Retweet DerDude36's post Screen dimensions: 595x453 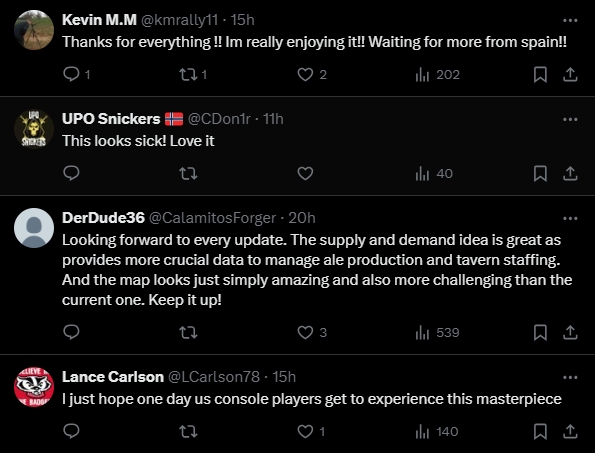point(188,332)
